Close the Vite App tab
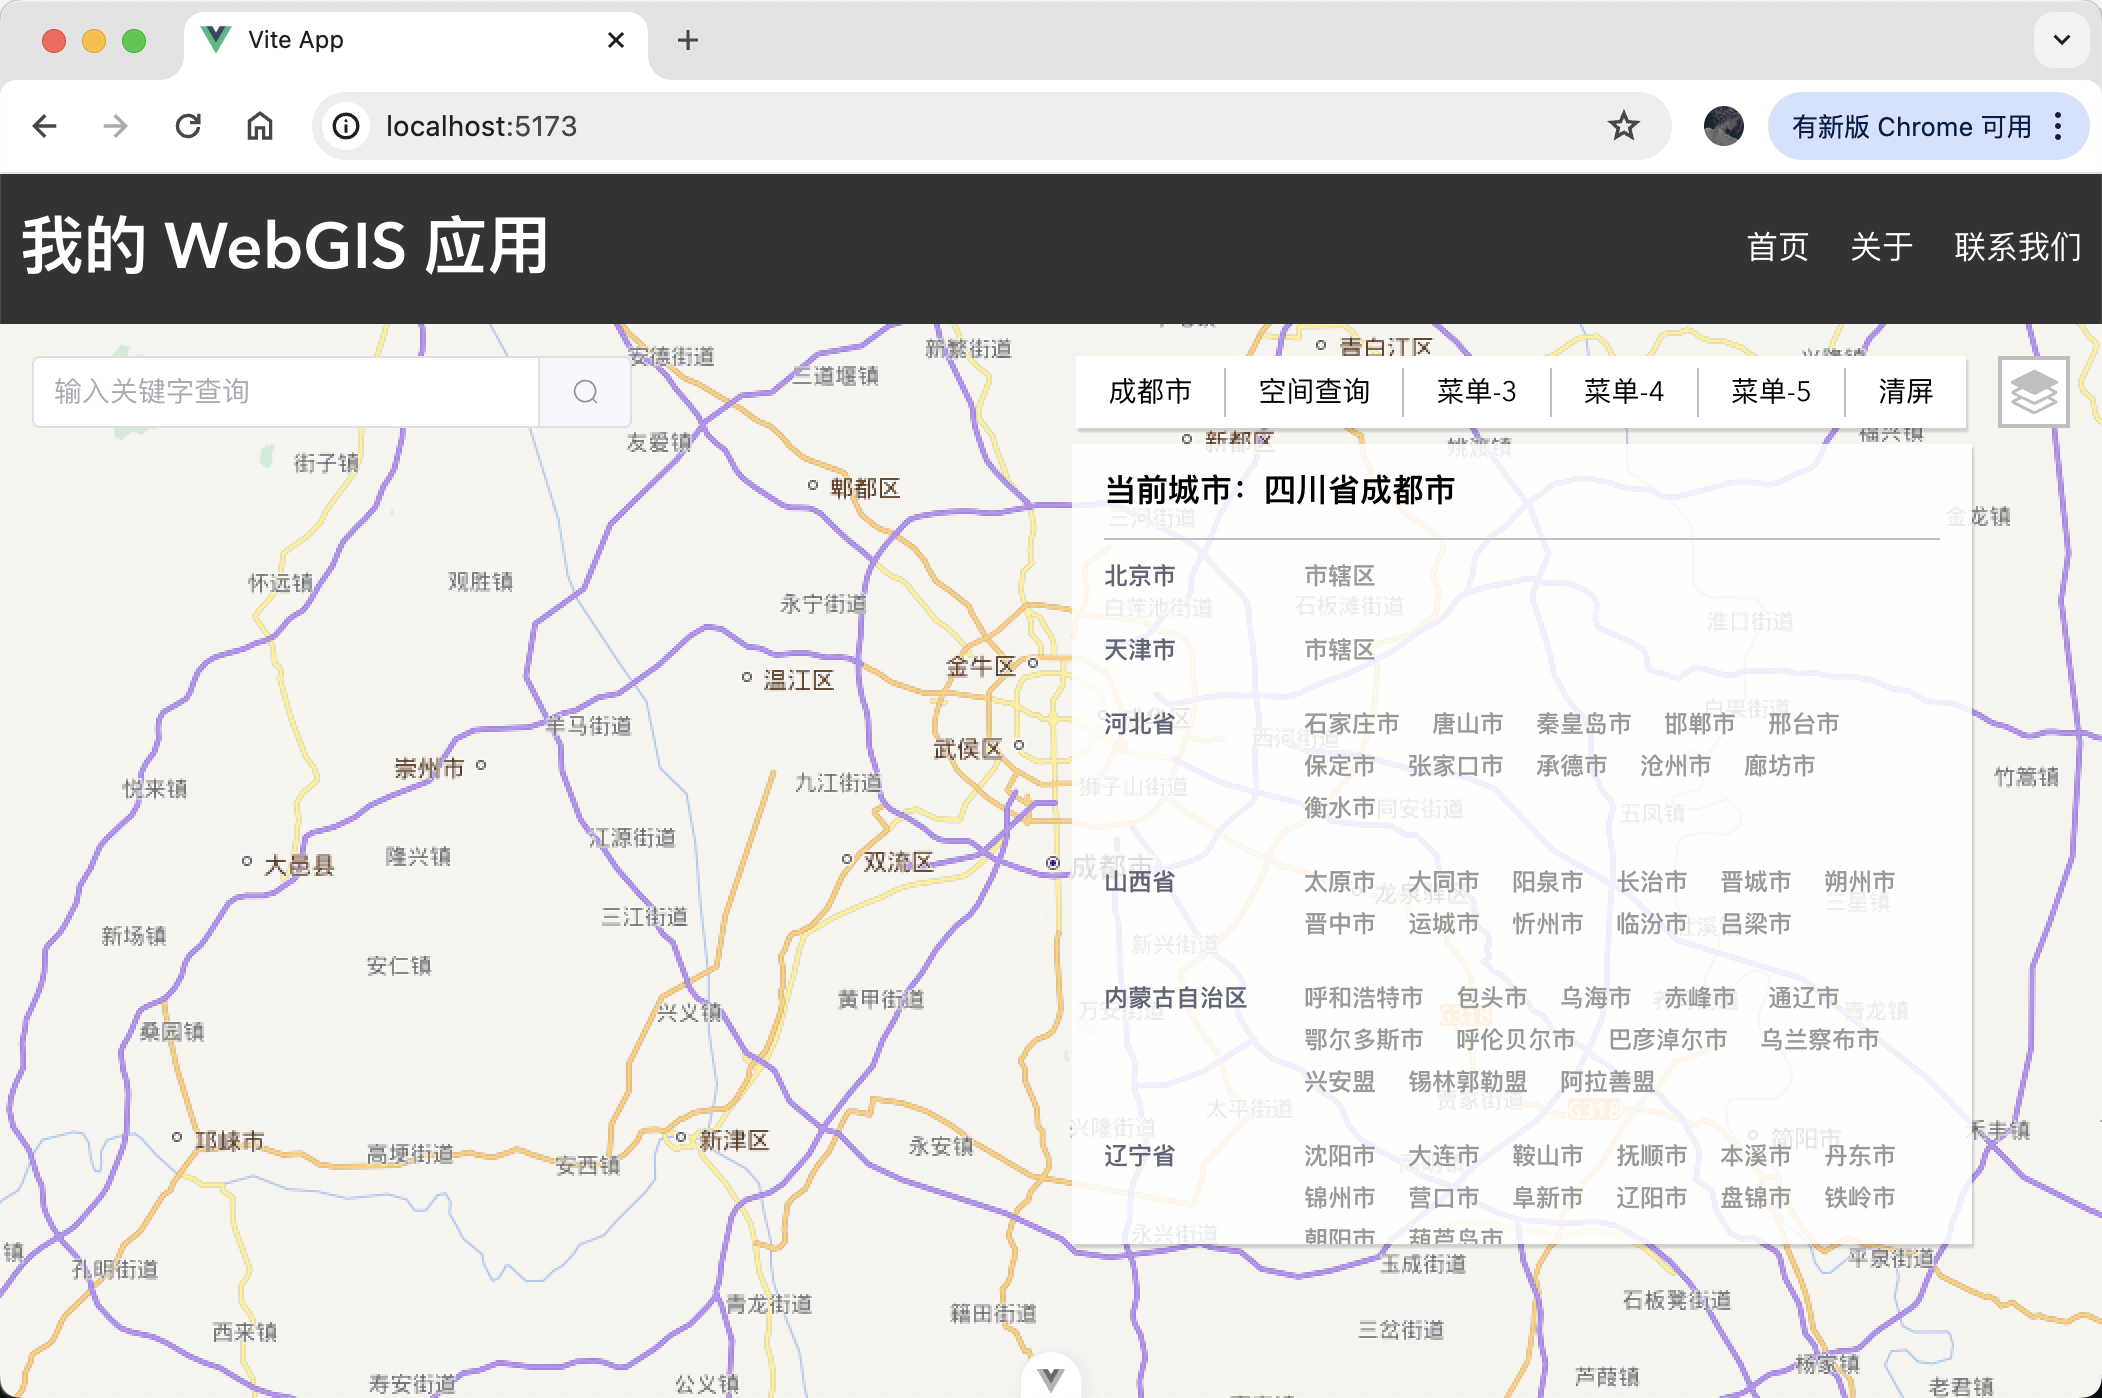 [x=616, y=40]
